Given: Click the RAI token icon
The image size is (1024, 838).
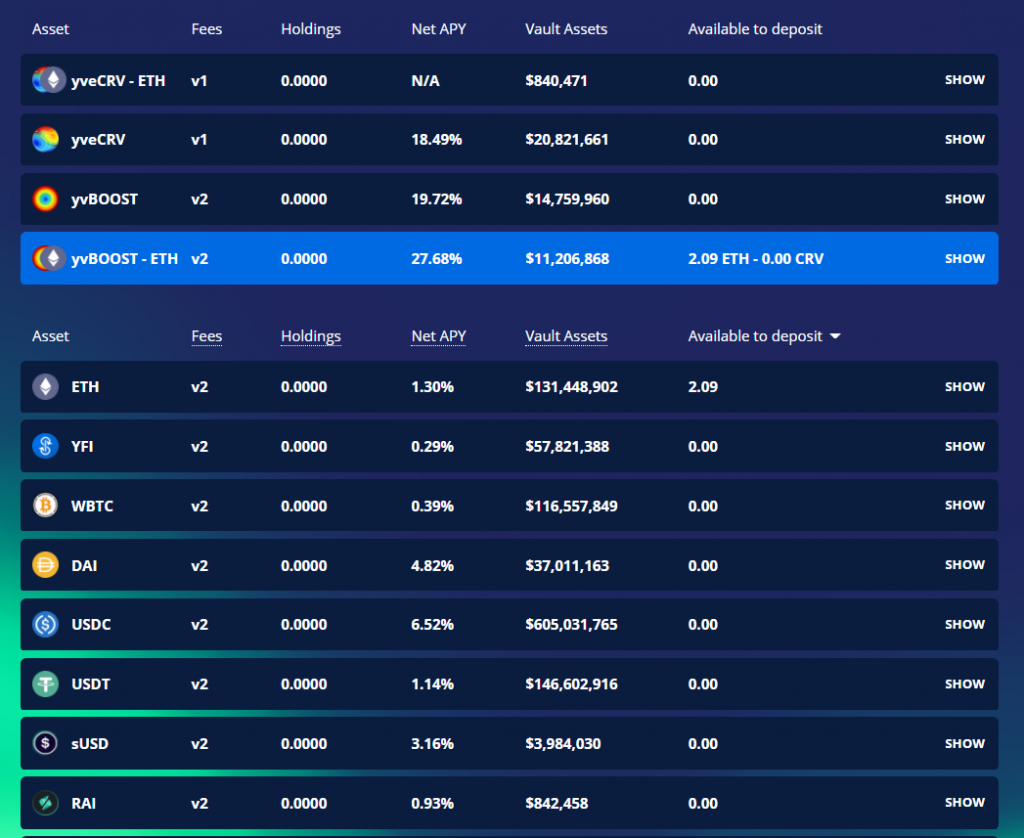Looking at the screenshot, I should (x=45, y=803).
